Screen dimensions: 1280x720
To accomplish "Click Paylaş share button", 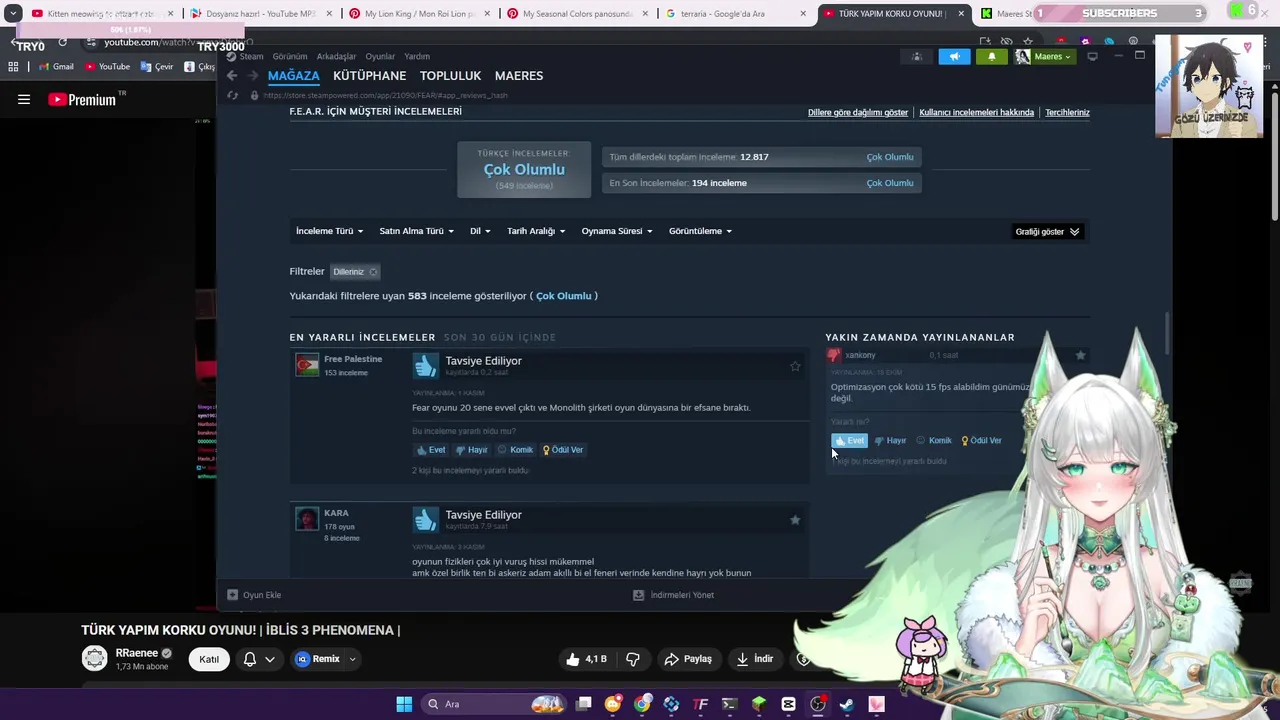I will [688, 659].
